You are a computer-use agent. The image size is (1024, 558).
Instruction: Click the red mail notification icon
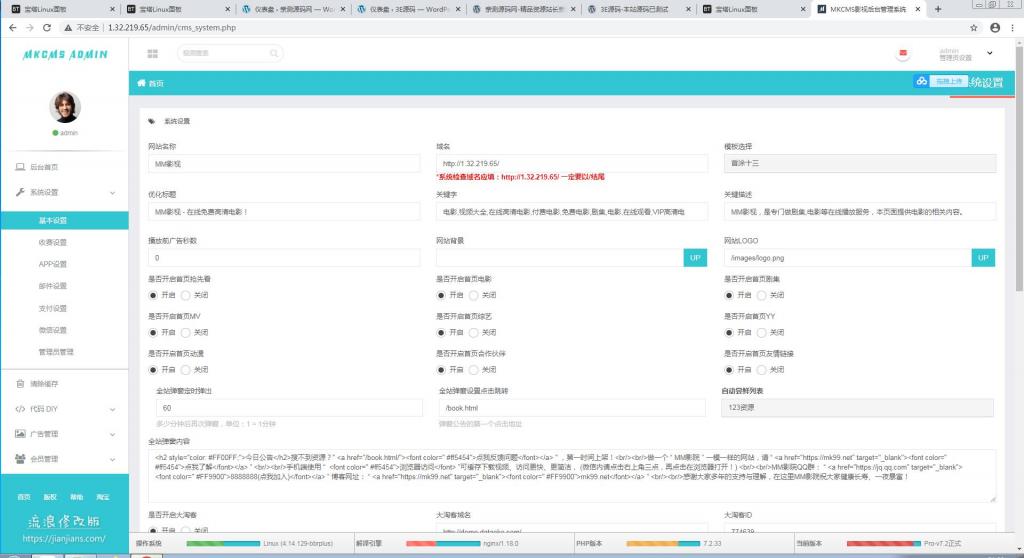[904, 53]
